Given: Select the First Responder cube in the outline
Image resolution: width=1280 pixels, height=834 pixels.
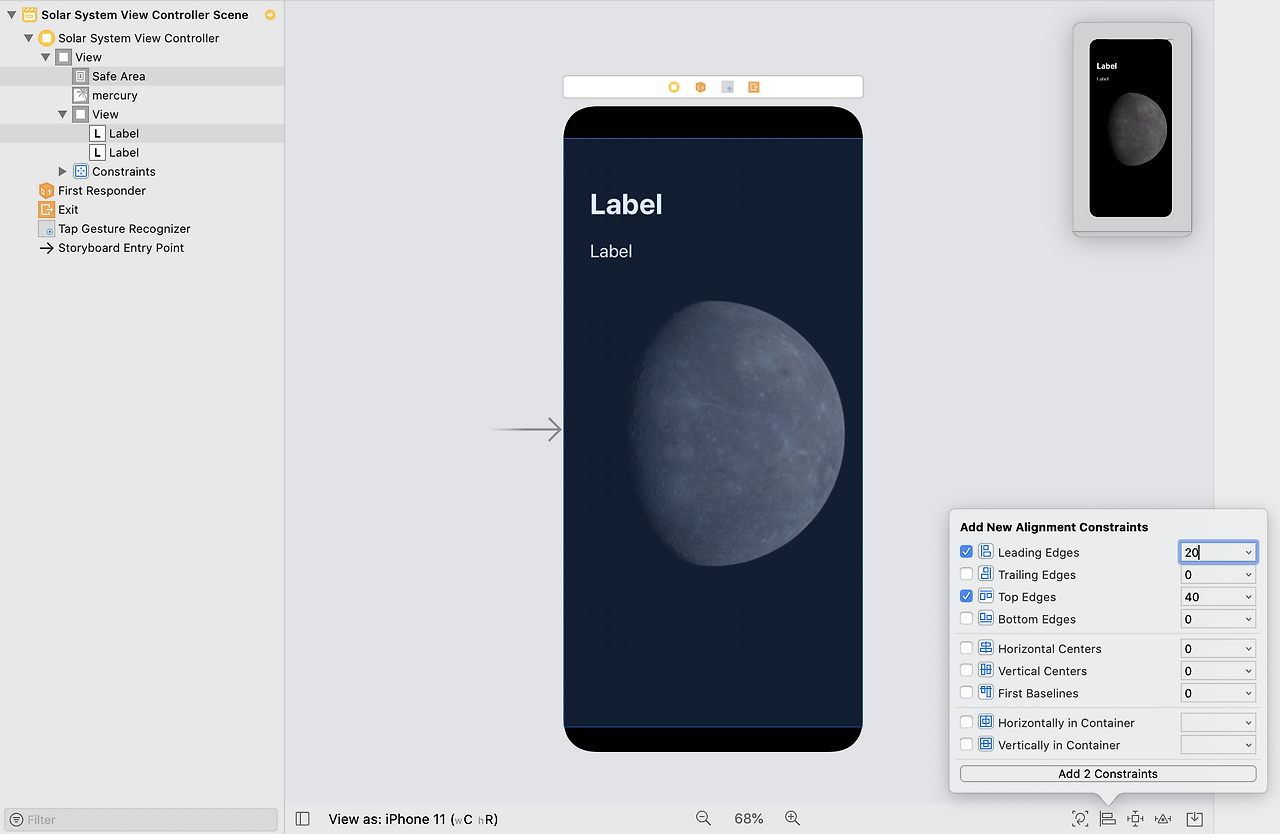Looking at the screenshot, I should pyautogui.click(x=46, y=190).
